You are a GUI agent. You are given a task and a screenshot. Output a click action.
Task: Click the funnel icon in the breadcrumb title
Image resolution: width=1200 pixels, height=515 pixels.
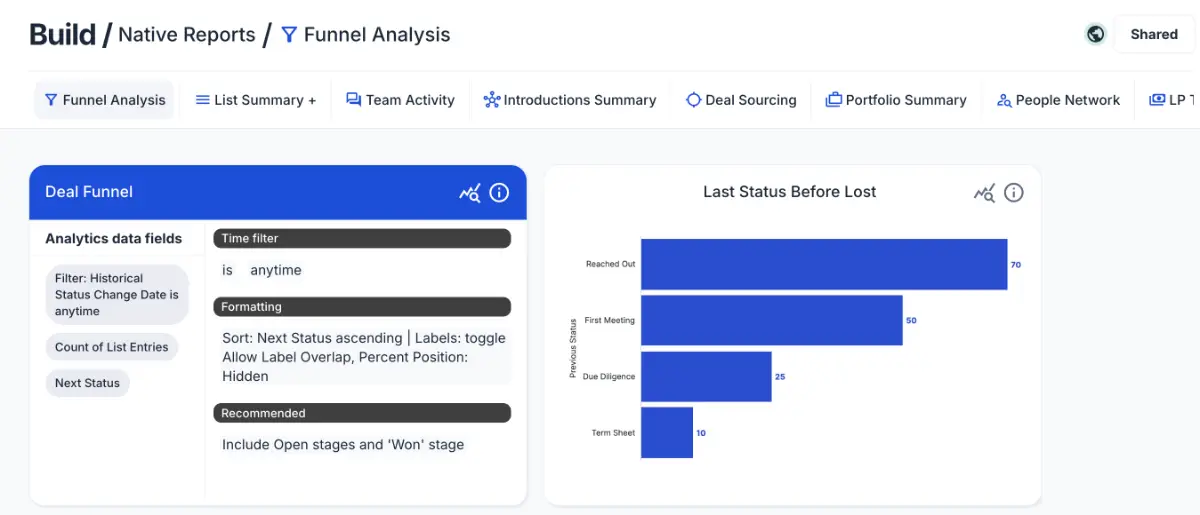tap(289, 35)
